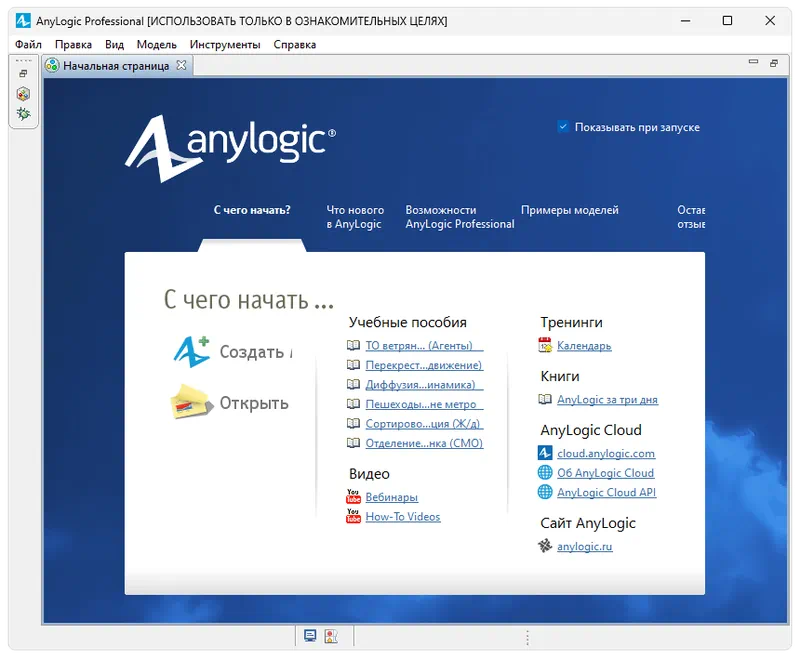Open the Справка menu
Viewport: 800px width, 660px height.
point(294,44)
